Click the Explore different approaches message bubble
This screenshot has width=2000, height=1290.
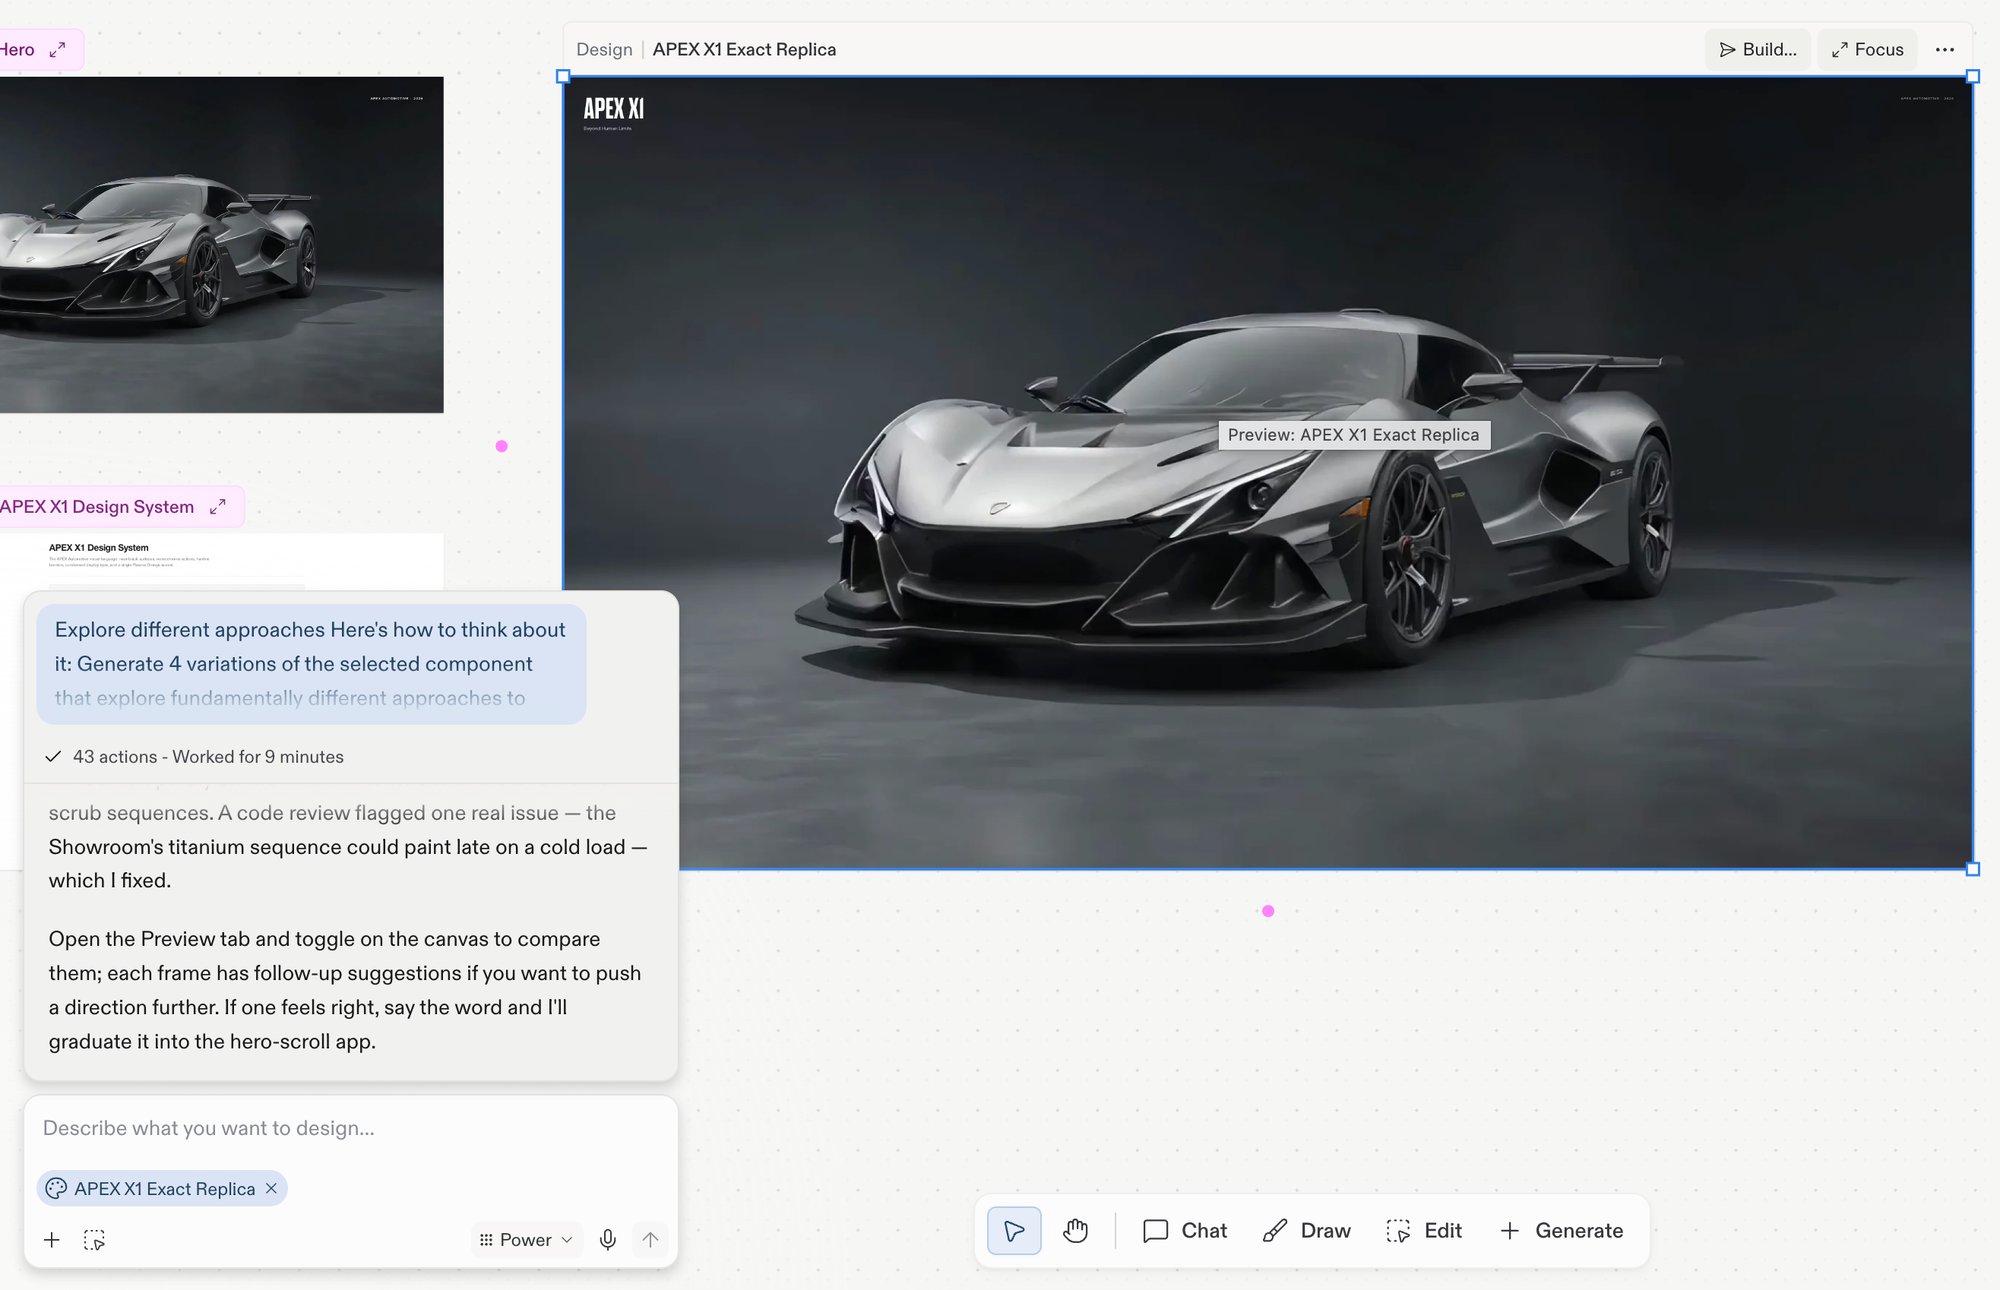pyautogui.click(x=311, y=663)
